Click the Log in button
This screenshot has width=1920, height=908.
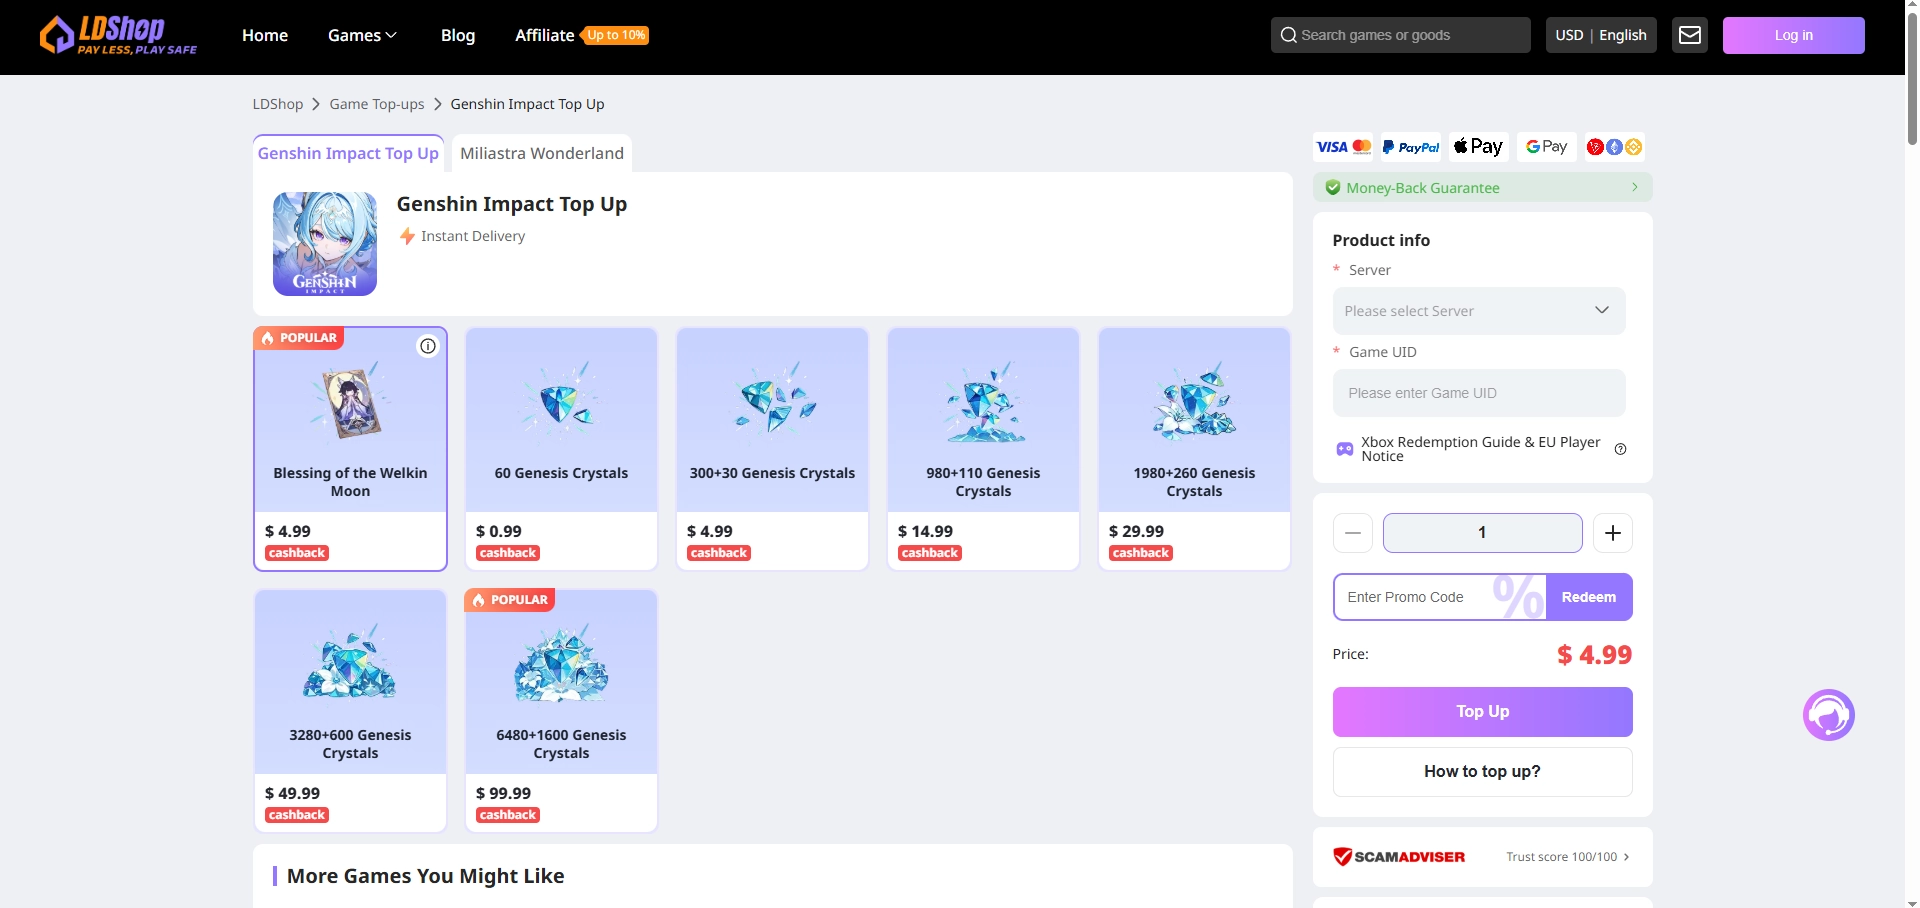coord(1794,35)
